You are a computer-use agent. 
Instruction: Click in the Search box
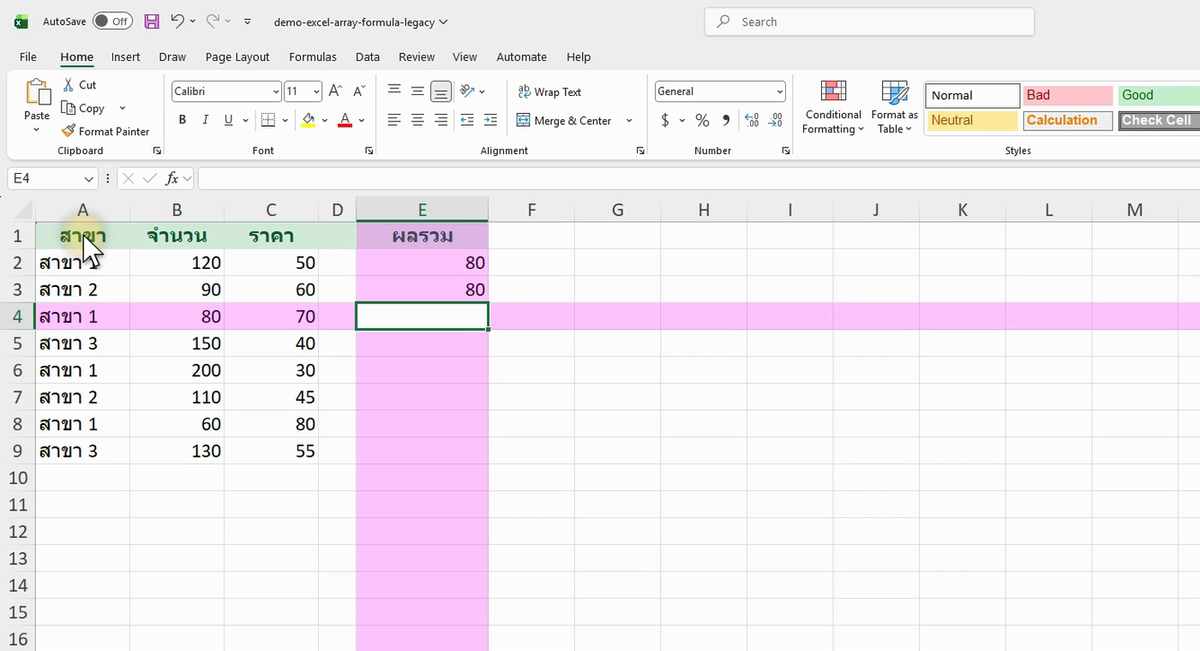pyautogui.click(x=869, y=22)
